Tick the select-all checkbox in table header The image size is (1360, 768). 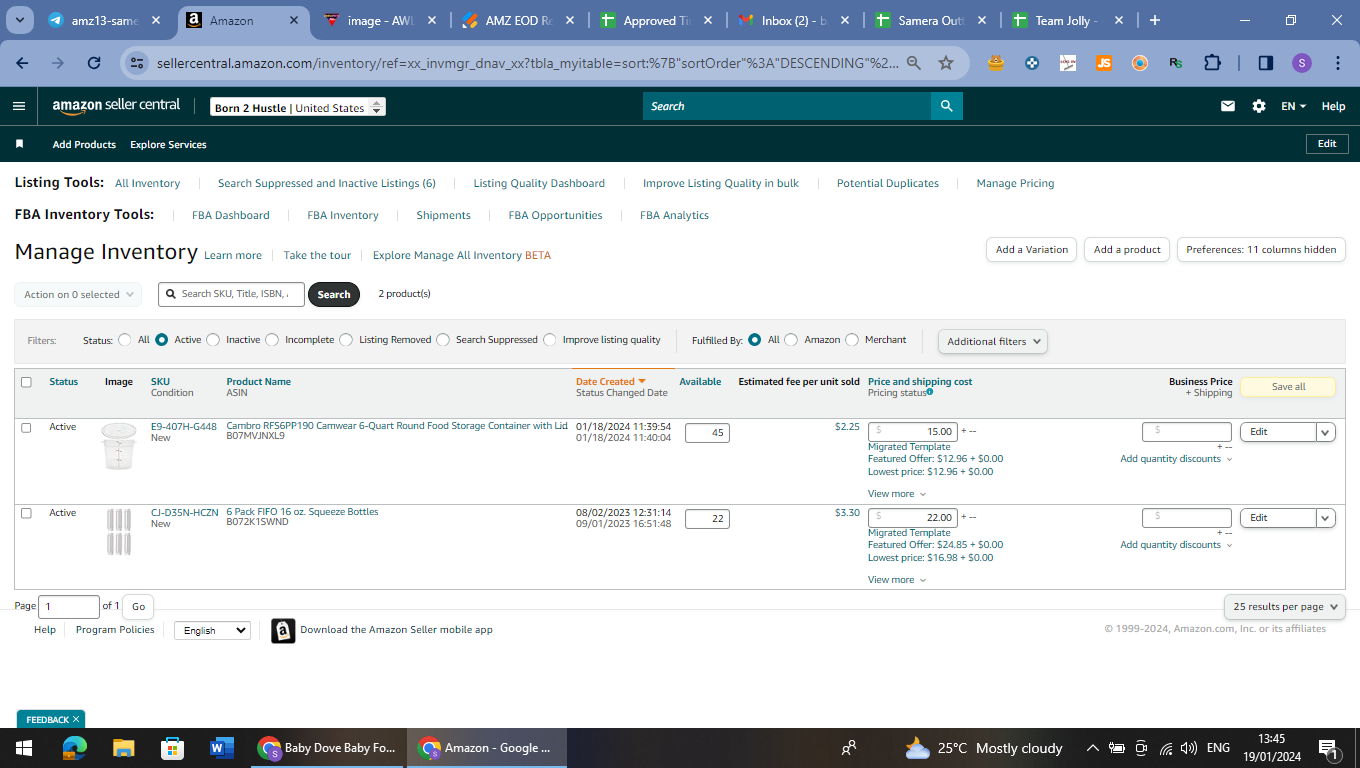click(x=26, y=382)
